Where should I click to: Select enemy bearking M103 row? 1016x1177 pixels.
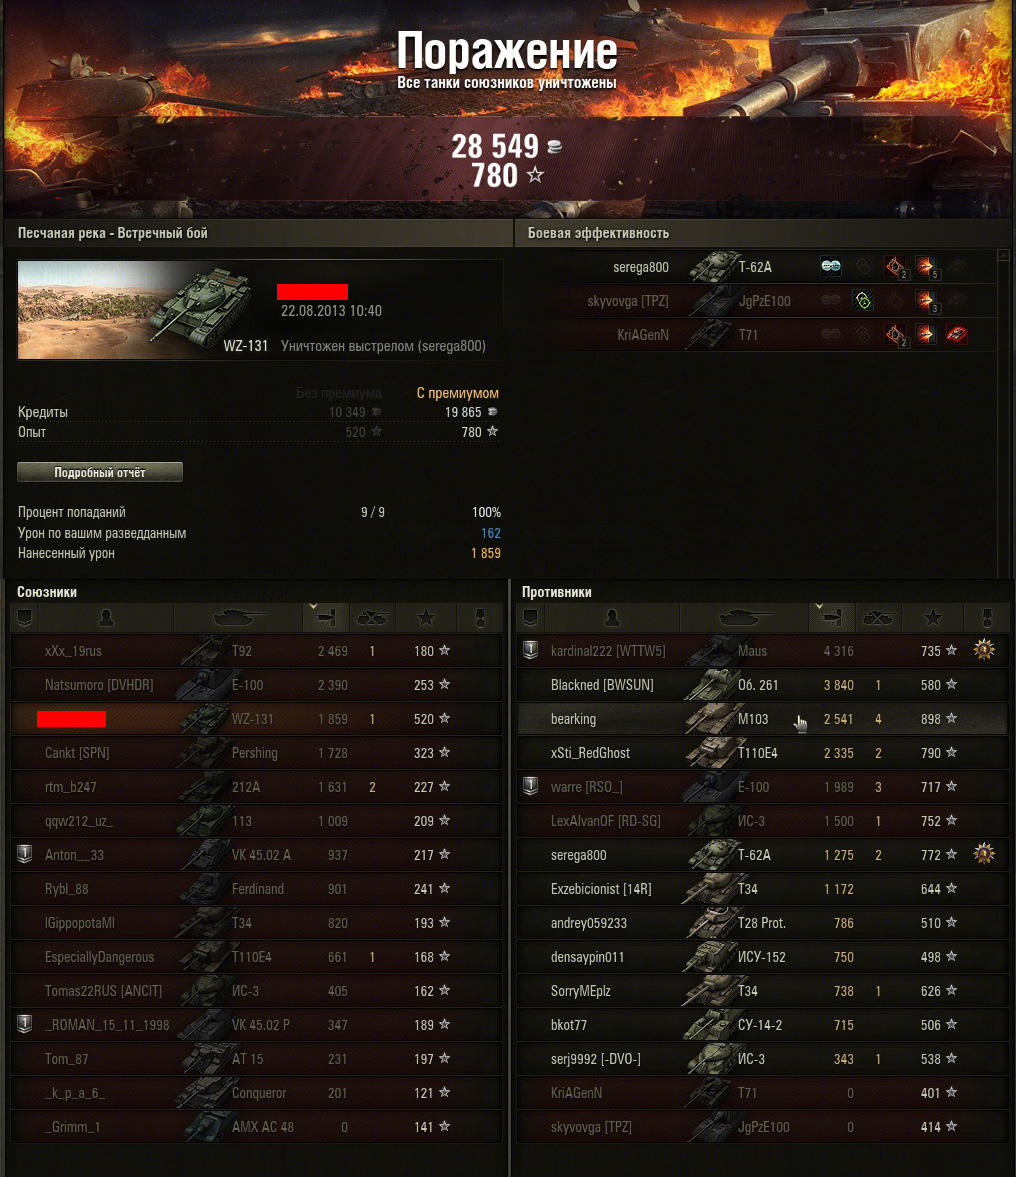pos(762,718)
